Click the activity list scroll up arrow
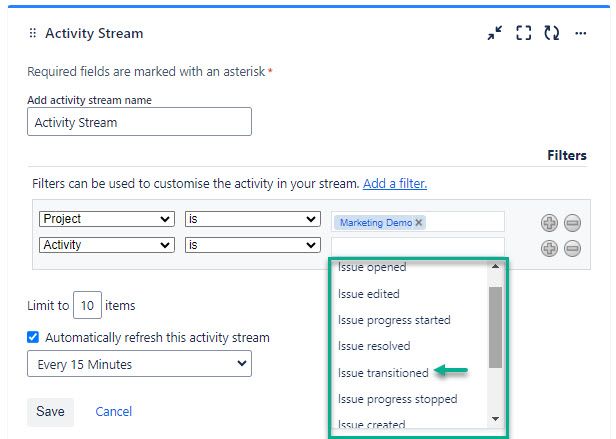Image resolution: width=616 pixels, height=439 pixels. [x=495, y=266]
